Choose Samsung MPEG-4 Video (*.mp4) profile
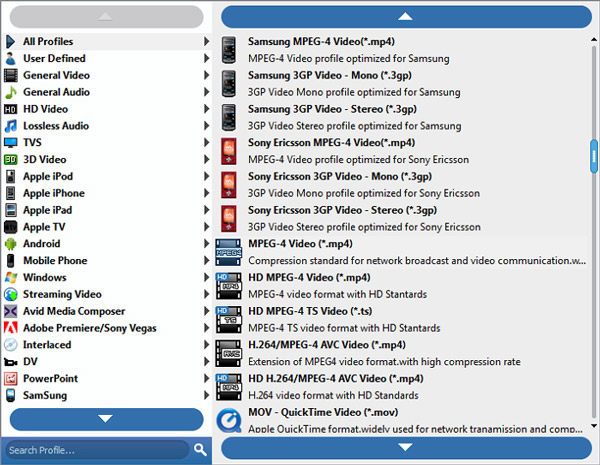Screen dimensions: 600x465 [402, 50]
